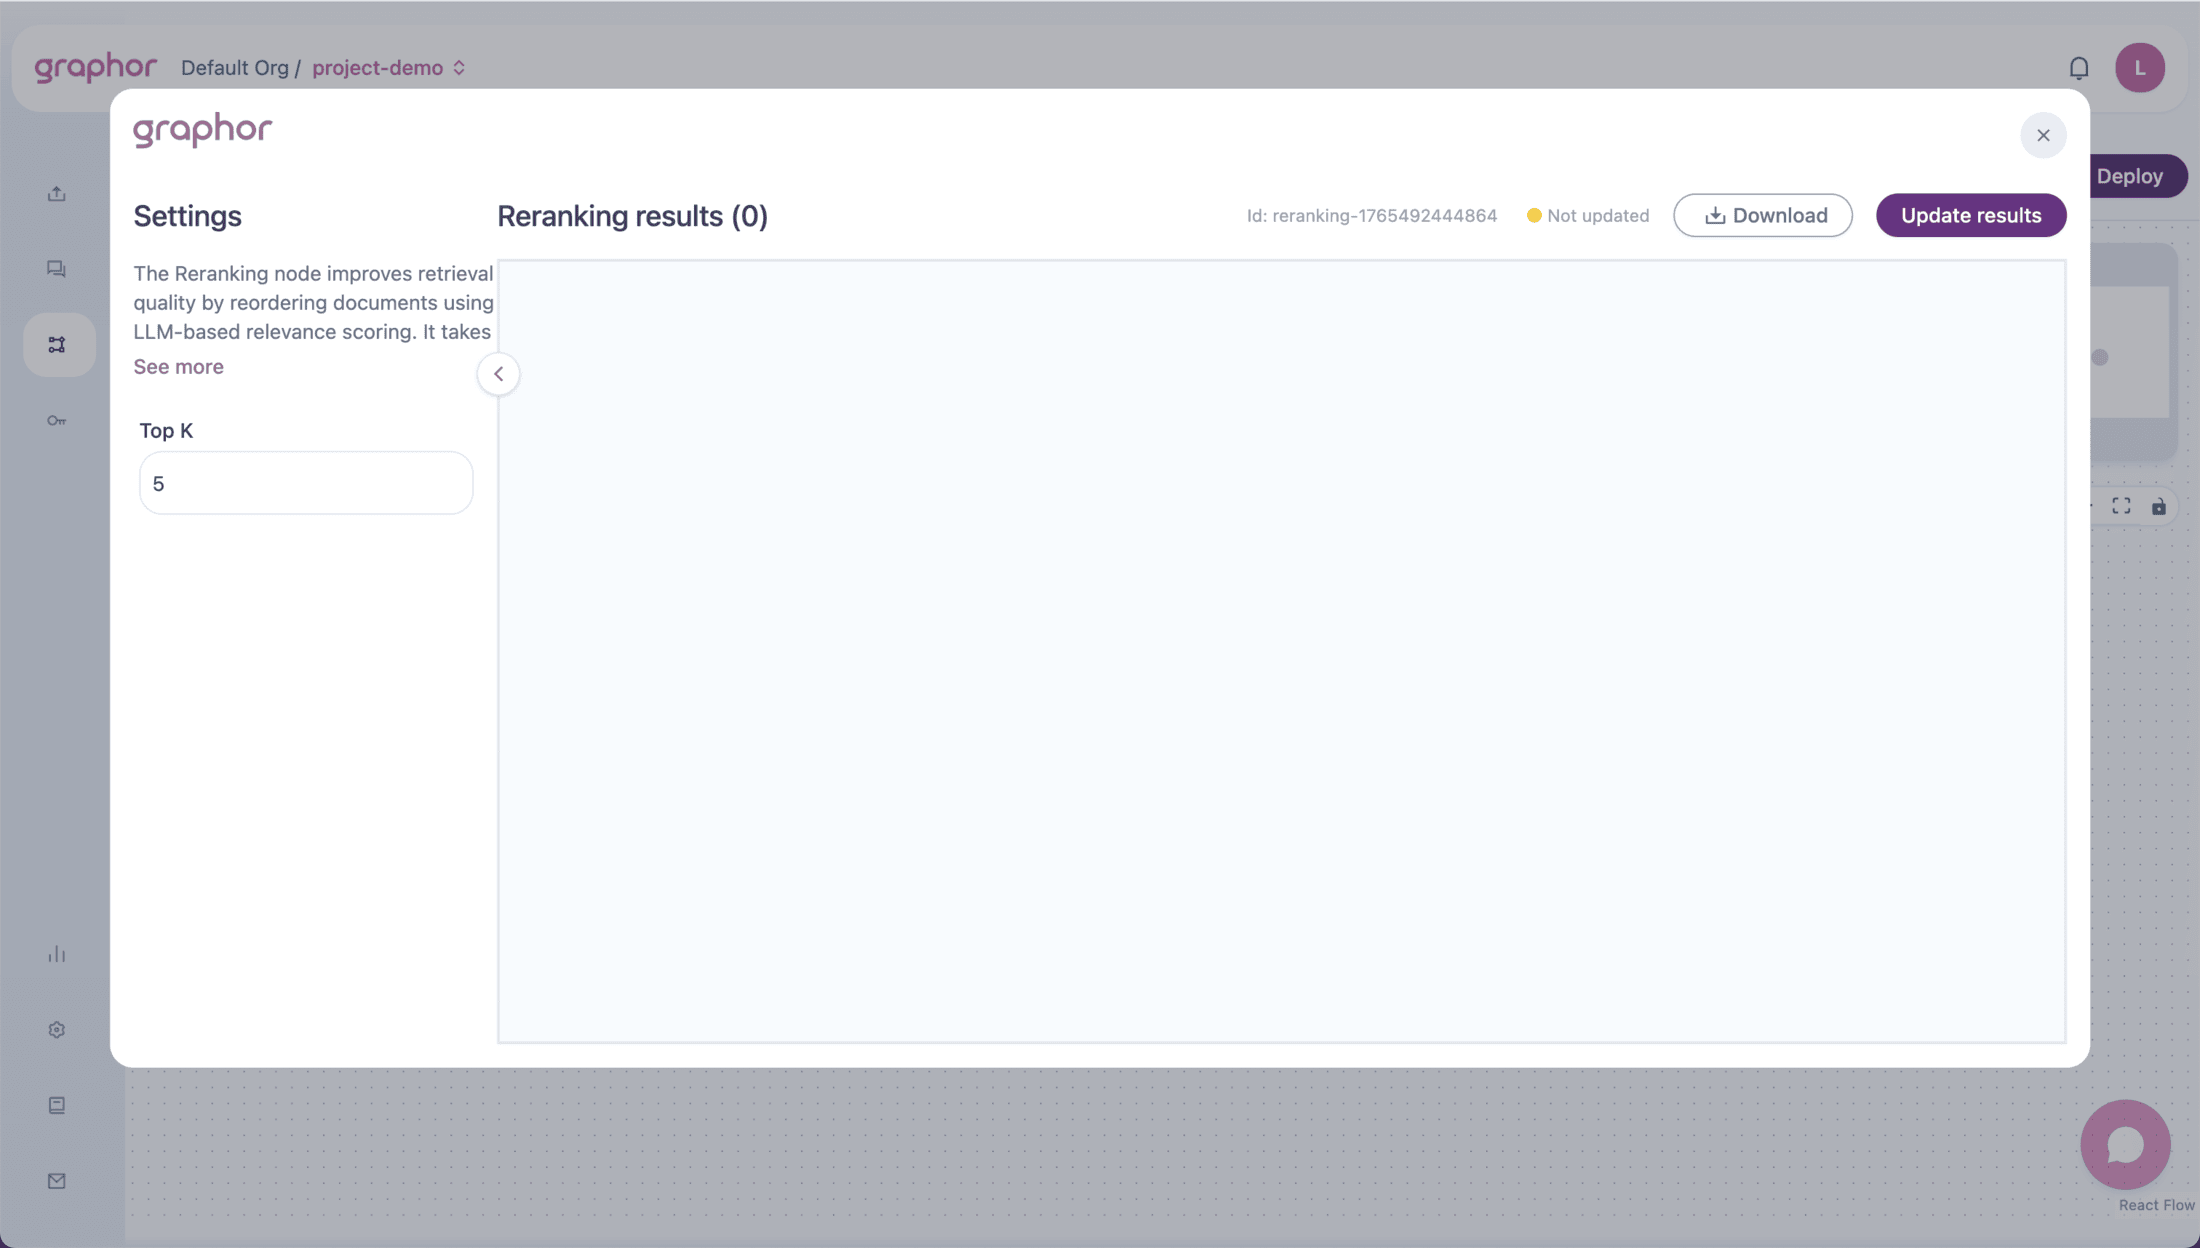The height and width of the screenshot is (1248, 2200).
Task: Select the upload icon in the left sidebar
Action: (x=57, y=193)
